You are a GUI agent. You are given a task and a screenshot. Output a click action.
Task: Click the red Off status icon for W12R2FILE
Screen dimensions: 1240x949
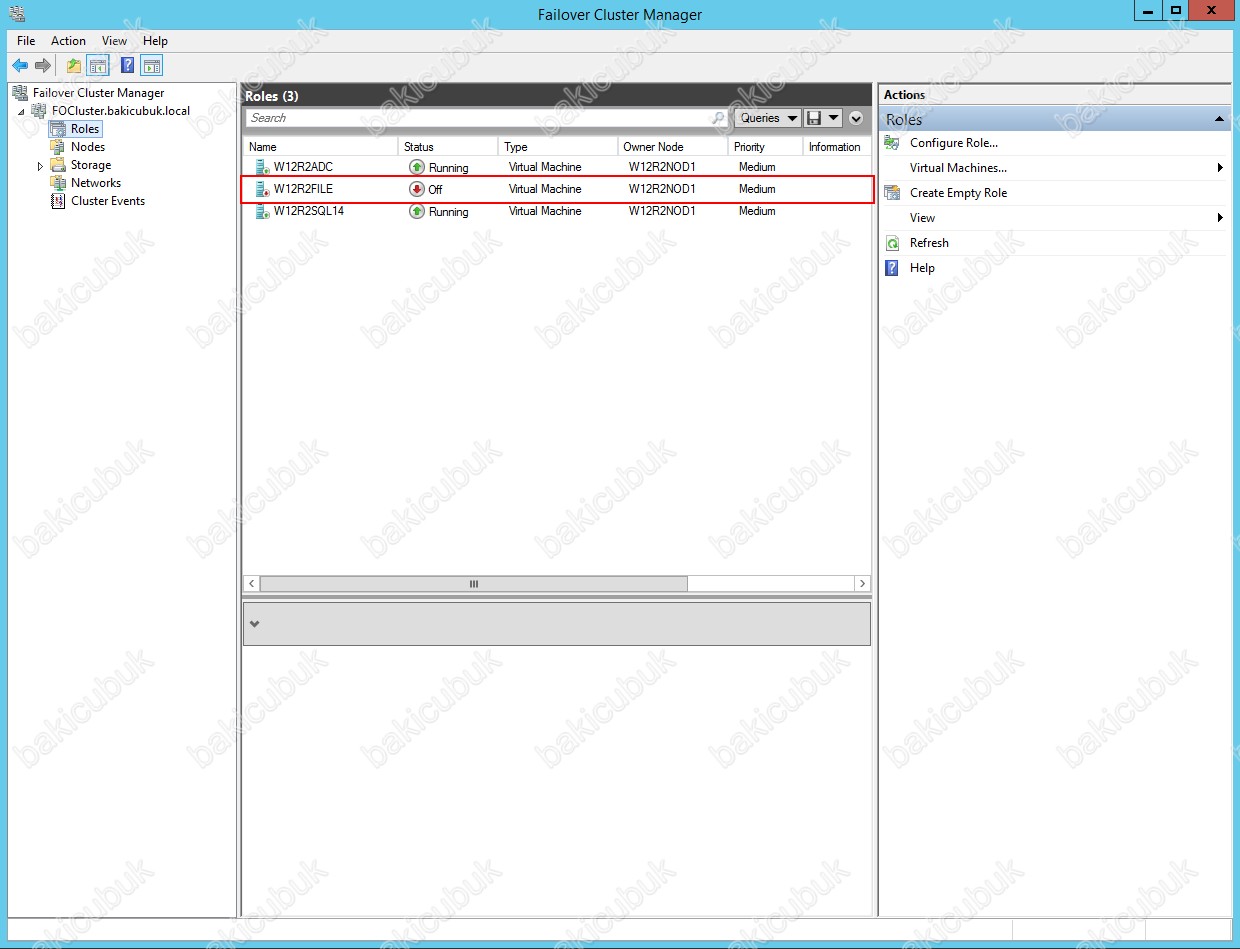(x=417, y=189)
